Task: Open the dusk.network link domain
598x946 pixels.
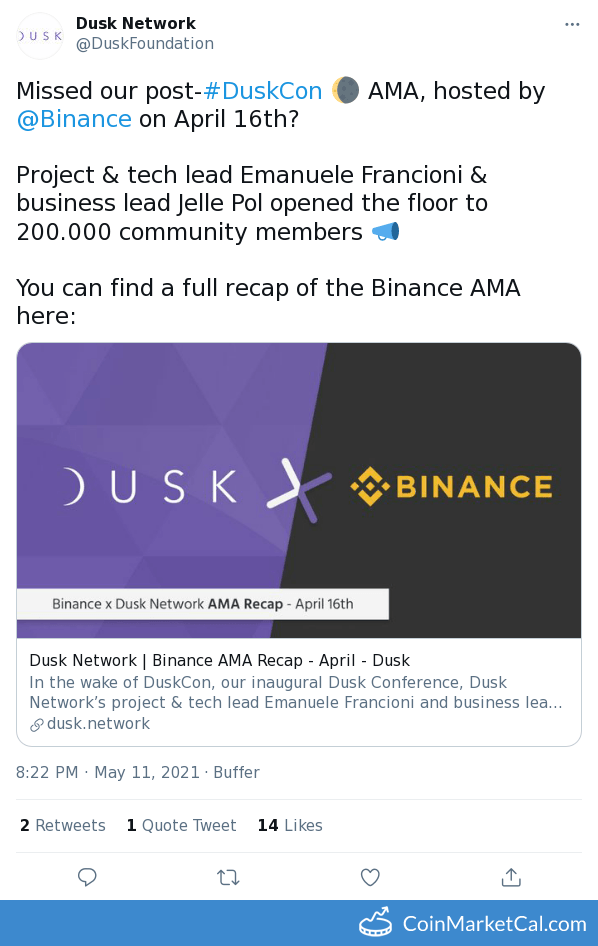Action: [x=98, y=723]
